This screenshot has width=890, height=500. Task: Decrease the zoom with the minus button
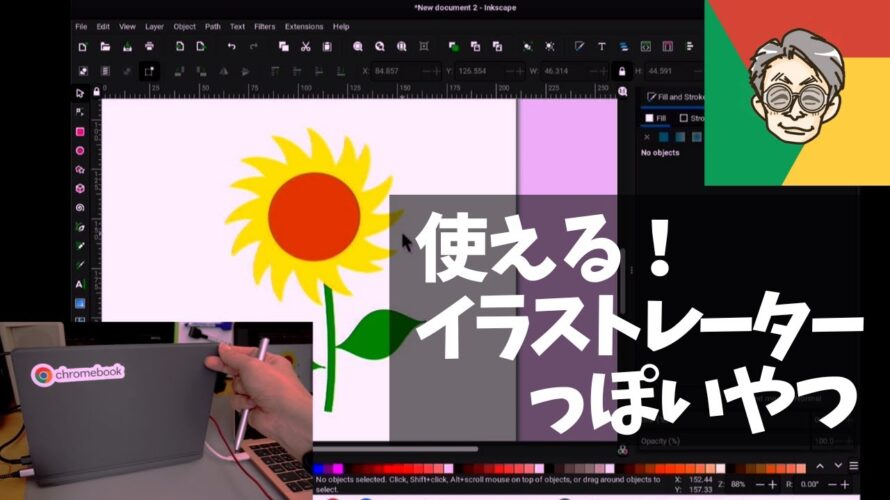(760, 485)
